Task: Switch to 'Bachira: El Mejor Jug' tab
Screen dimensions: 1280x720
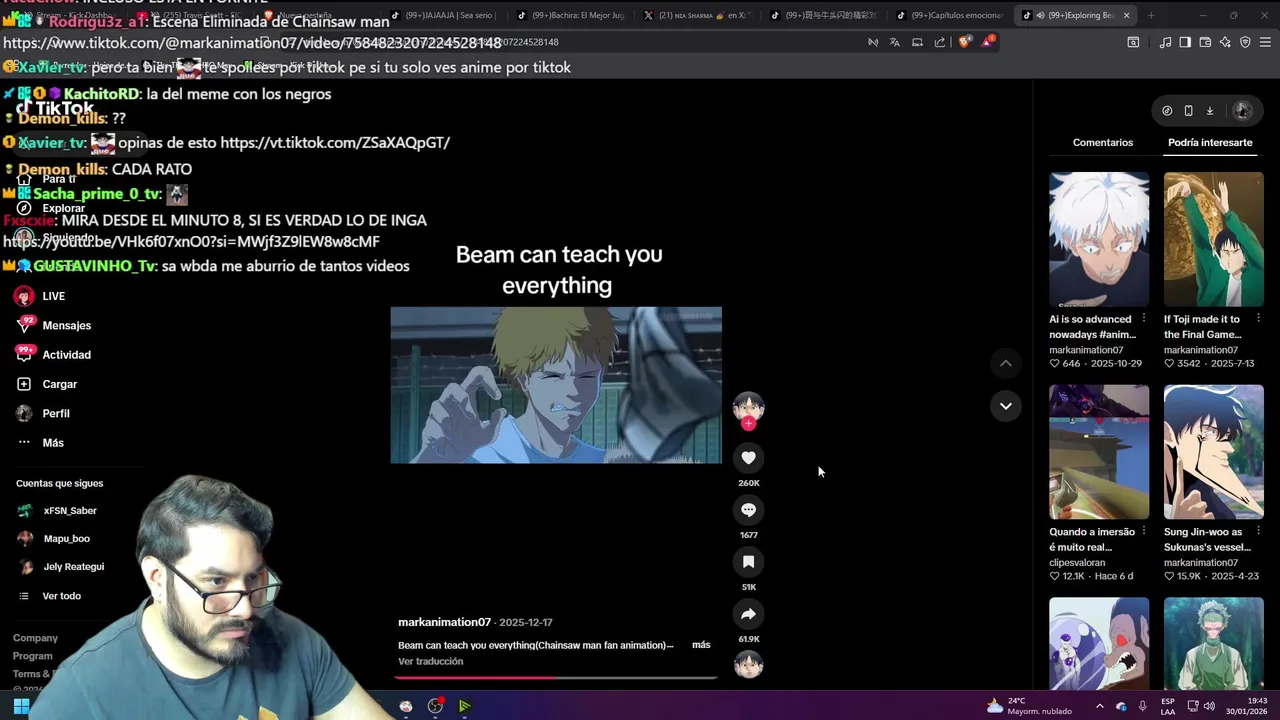Action: 570,15
